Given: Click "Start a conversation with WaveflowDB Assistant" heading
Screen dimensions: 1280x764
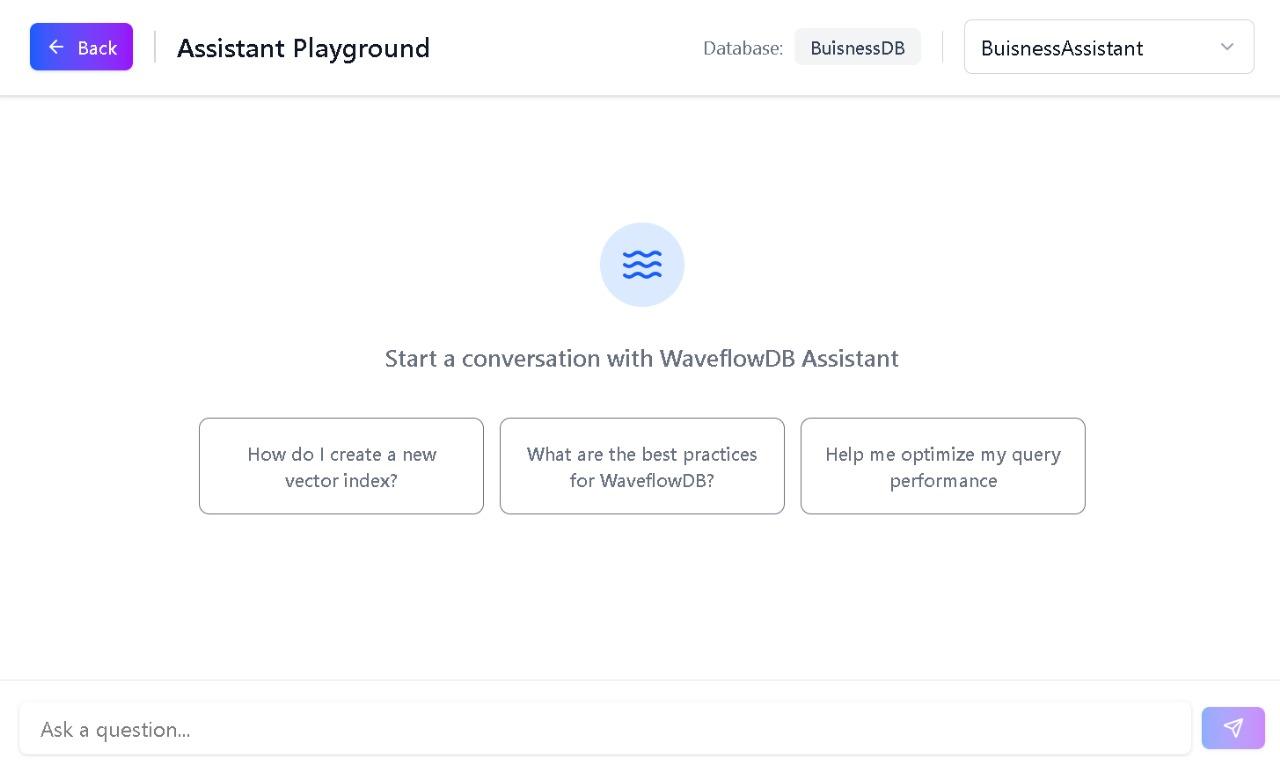Looking at the screenshot, I should point(641,358).
